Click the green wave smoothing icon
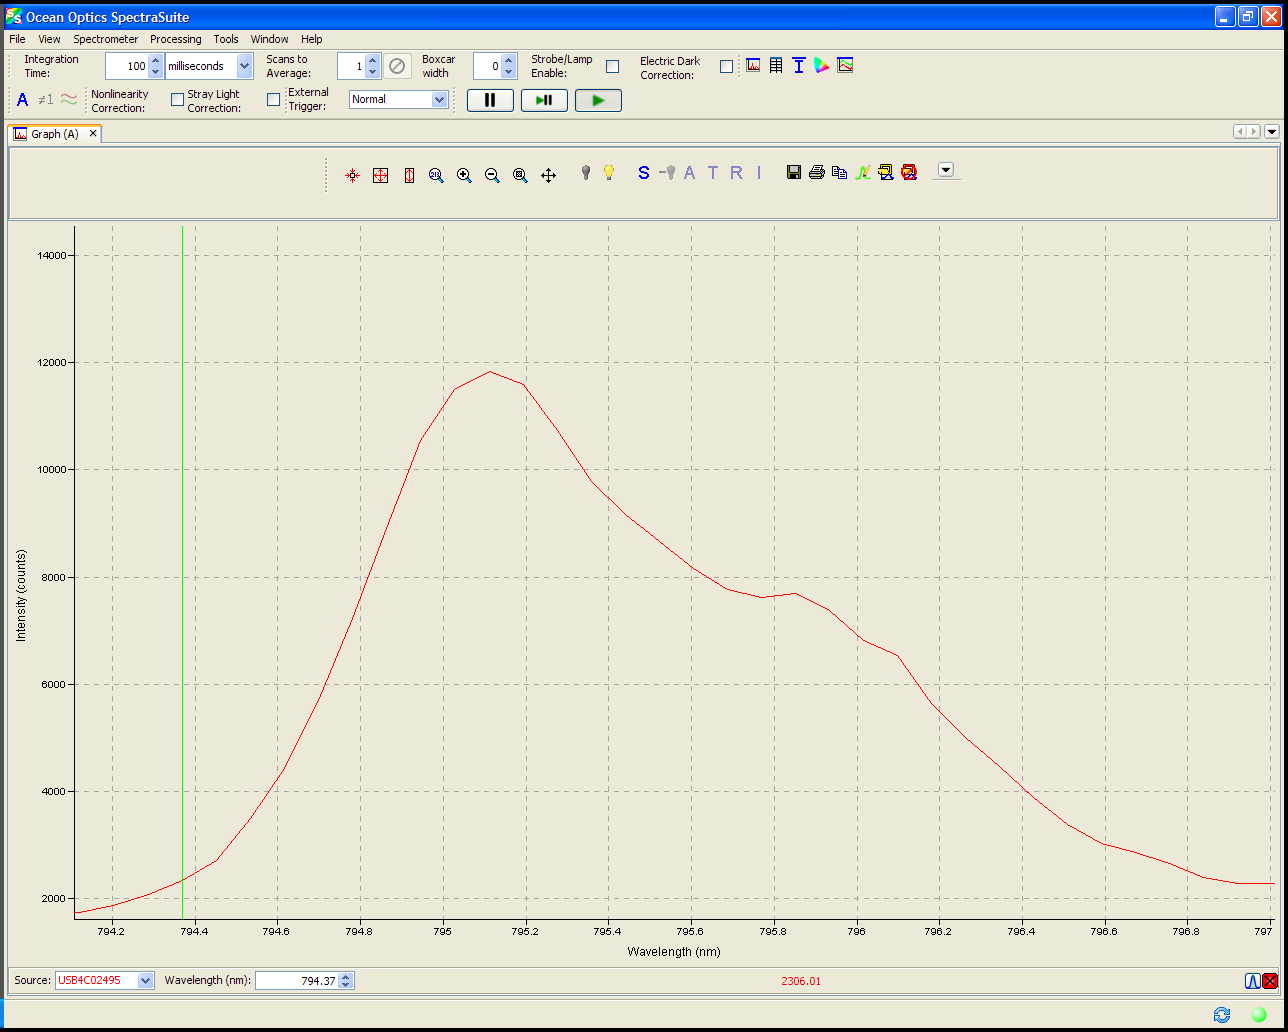The image size is (1288, 1032). [69, 99]
